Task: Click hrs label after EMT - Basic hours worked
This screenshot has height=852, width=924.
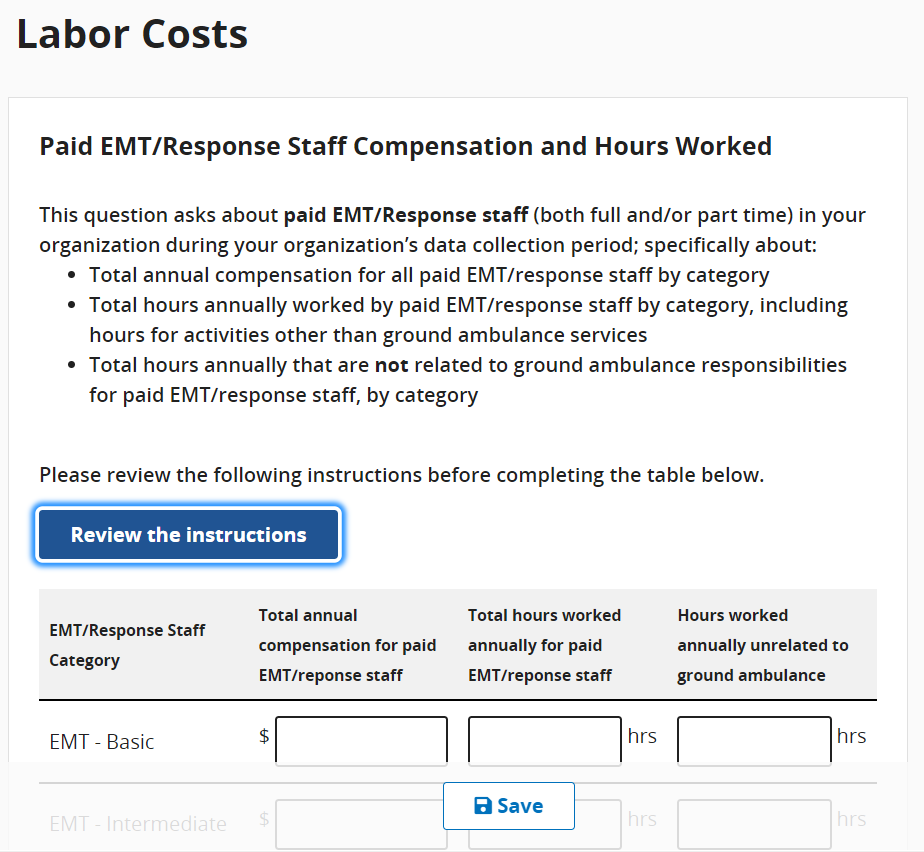Action: (x=642, y=736)
